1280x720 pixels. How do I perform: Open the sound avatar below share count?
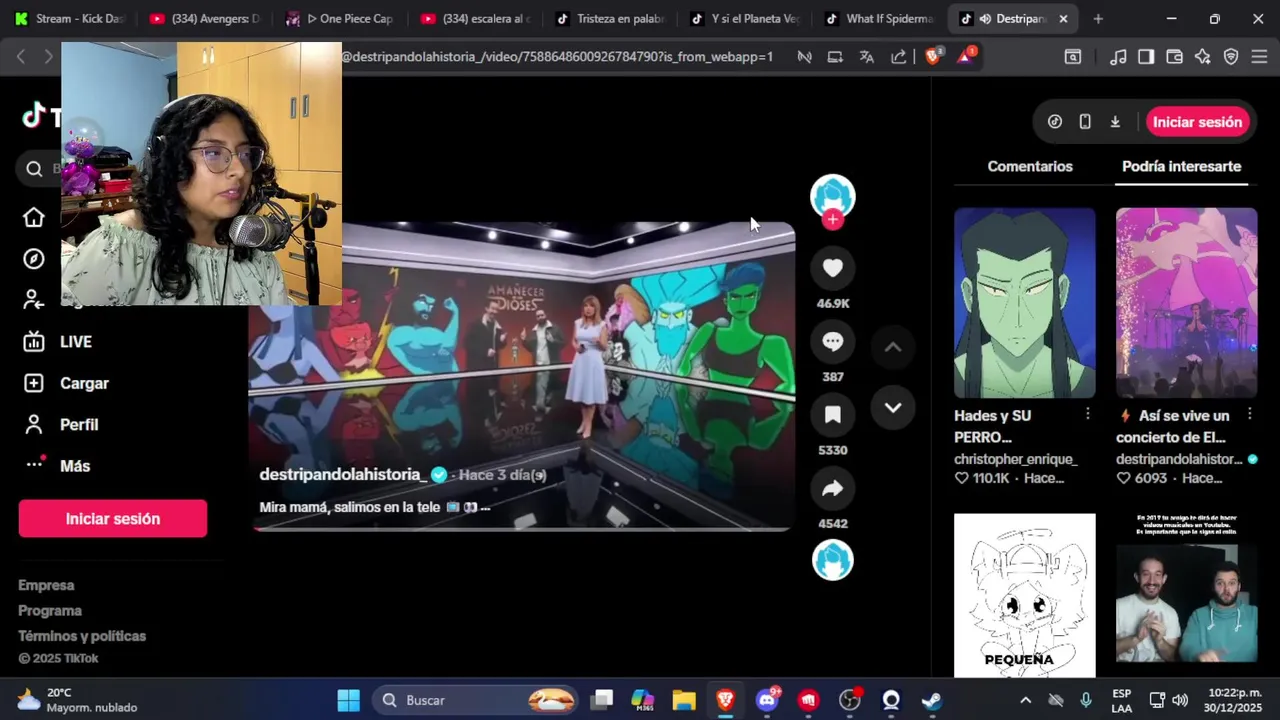pos(833,560)
